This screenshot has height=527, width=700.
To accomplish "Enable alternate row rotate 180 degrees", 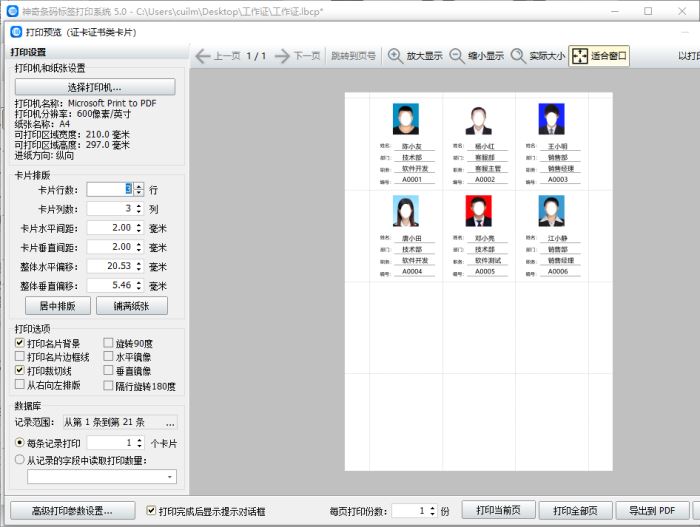I will point(108,385).
